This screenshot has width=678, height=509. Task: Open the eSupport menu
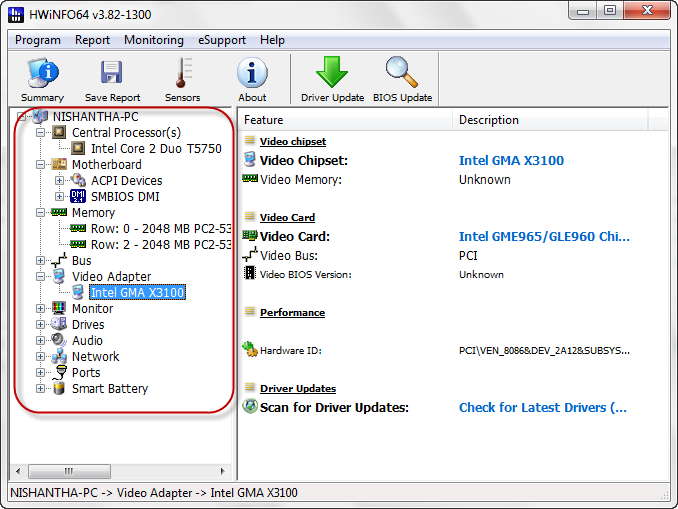point(222,40)
